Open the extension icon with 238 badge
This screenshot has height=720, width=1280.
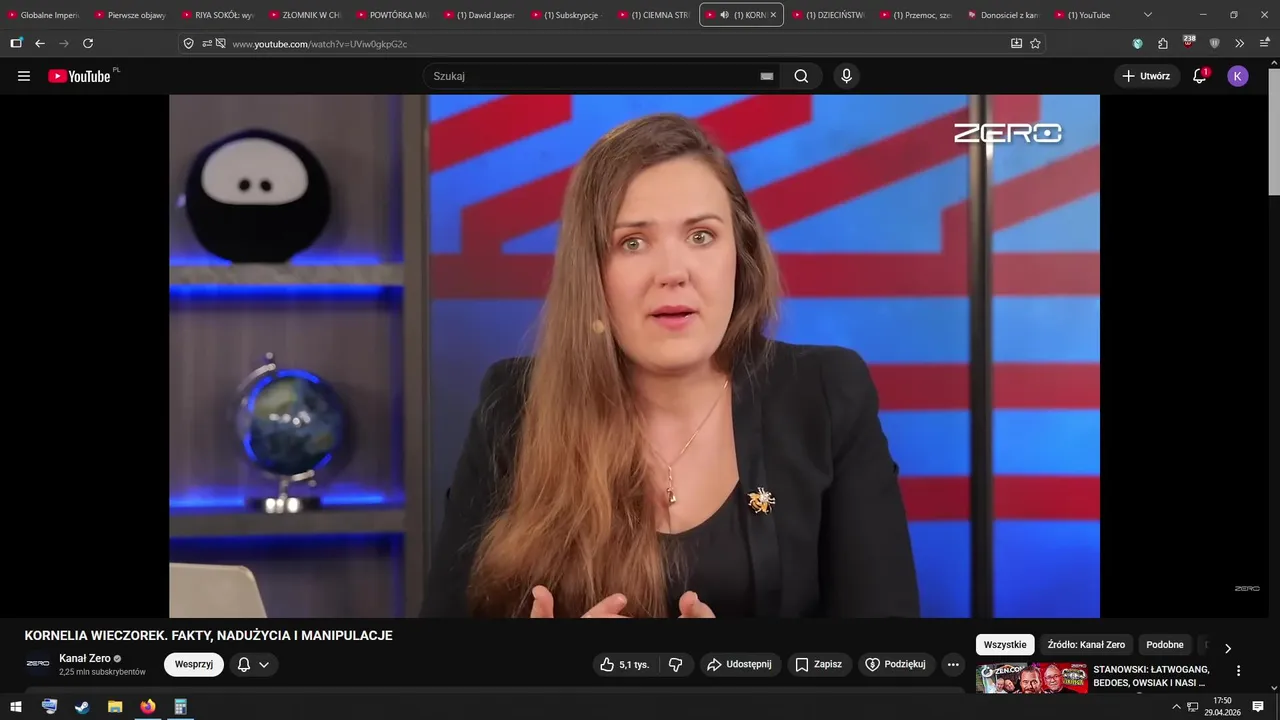[1188, 42]
